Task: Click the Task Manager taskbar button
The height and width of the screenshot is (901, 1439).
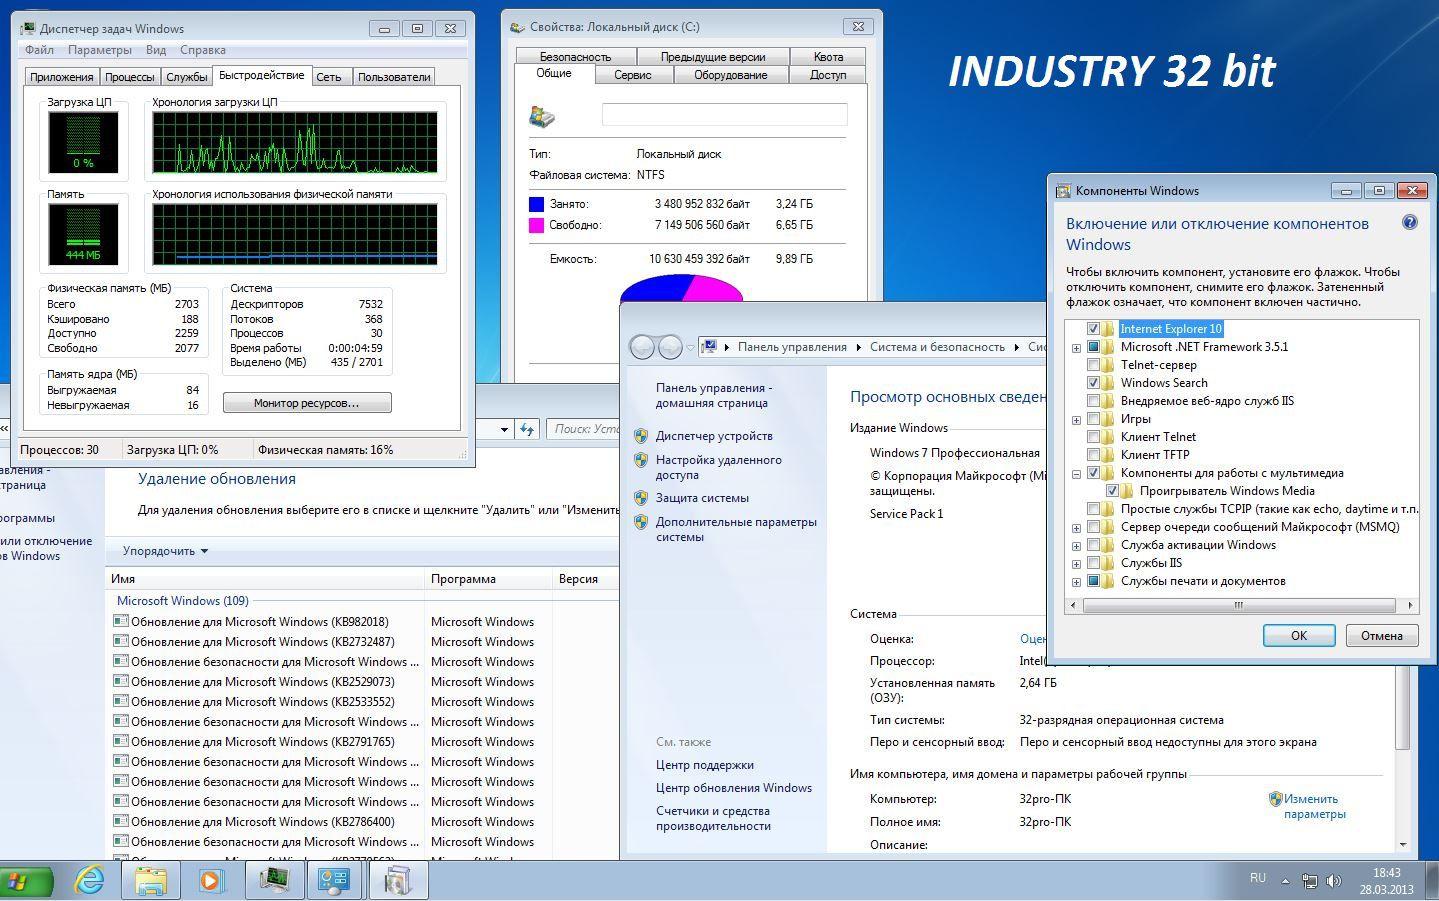Action: coord(274,880)
